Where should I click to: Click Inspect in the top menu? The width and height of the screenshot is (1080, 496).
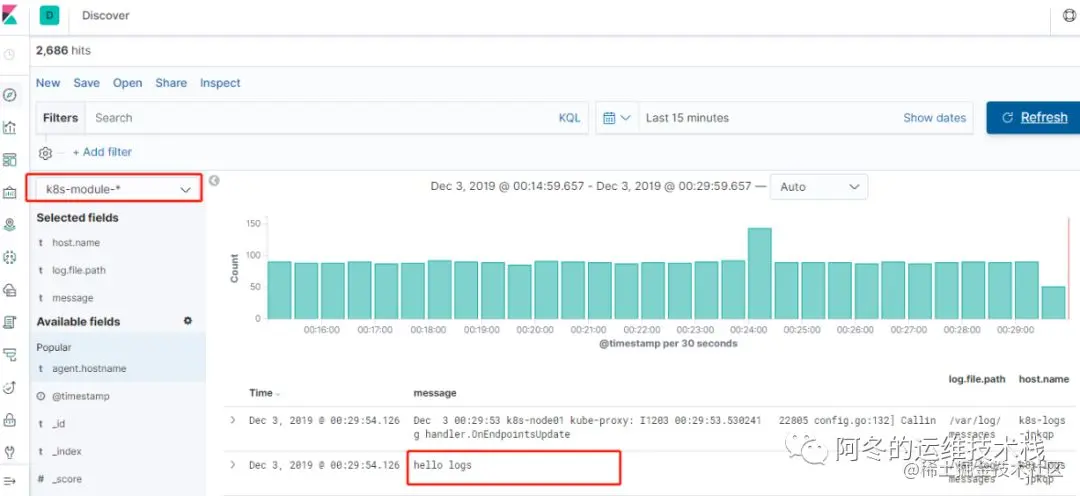pyautogui.click(x=220, y=83)
